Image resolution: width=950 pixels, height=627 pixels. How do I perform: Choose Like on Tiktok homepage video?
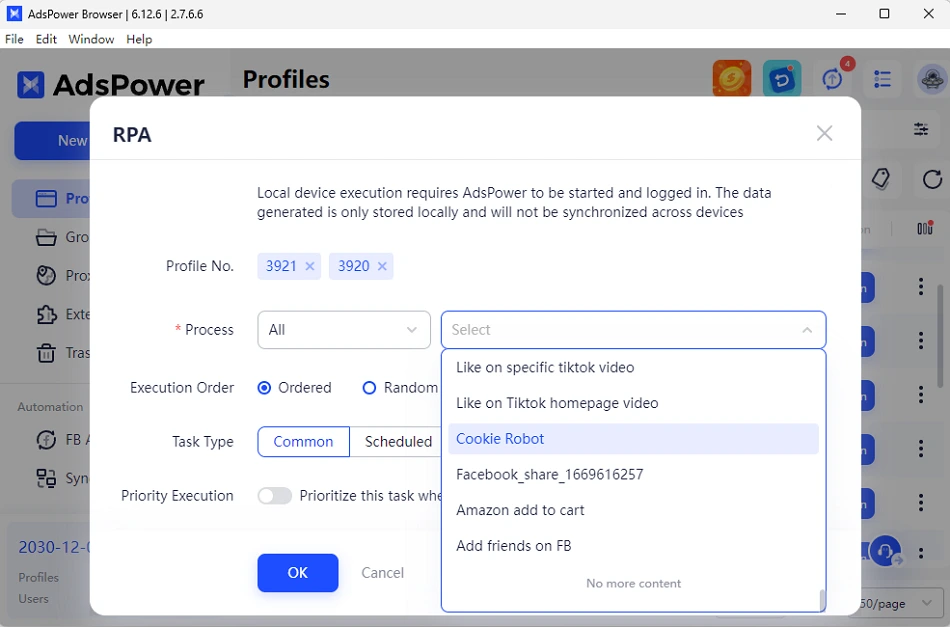pos(633,403)
